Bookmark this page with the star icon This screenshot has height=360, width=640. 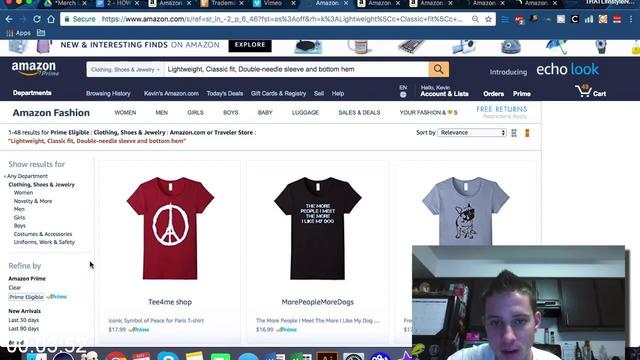(488, 19)
